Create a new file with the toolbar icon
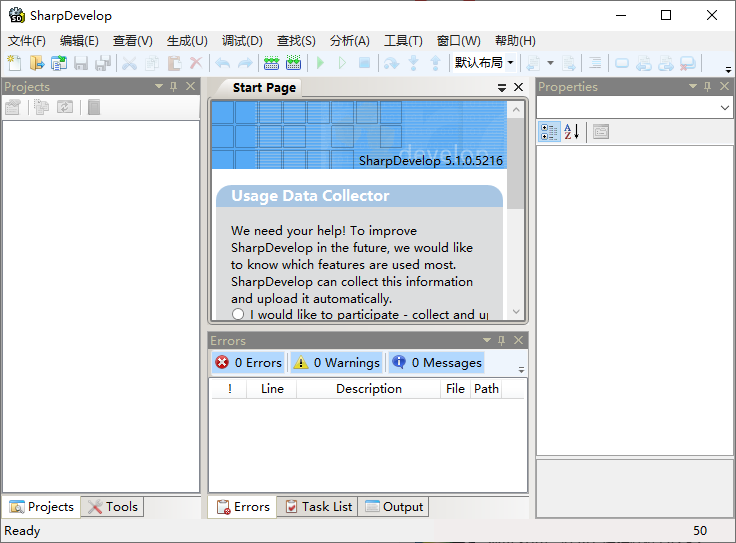736x543 pixels. 14,62
